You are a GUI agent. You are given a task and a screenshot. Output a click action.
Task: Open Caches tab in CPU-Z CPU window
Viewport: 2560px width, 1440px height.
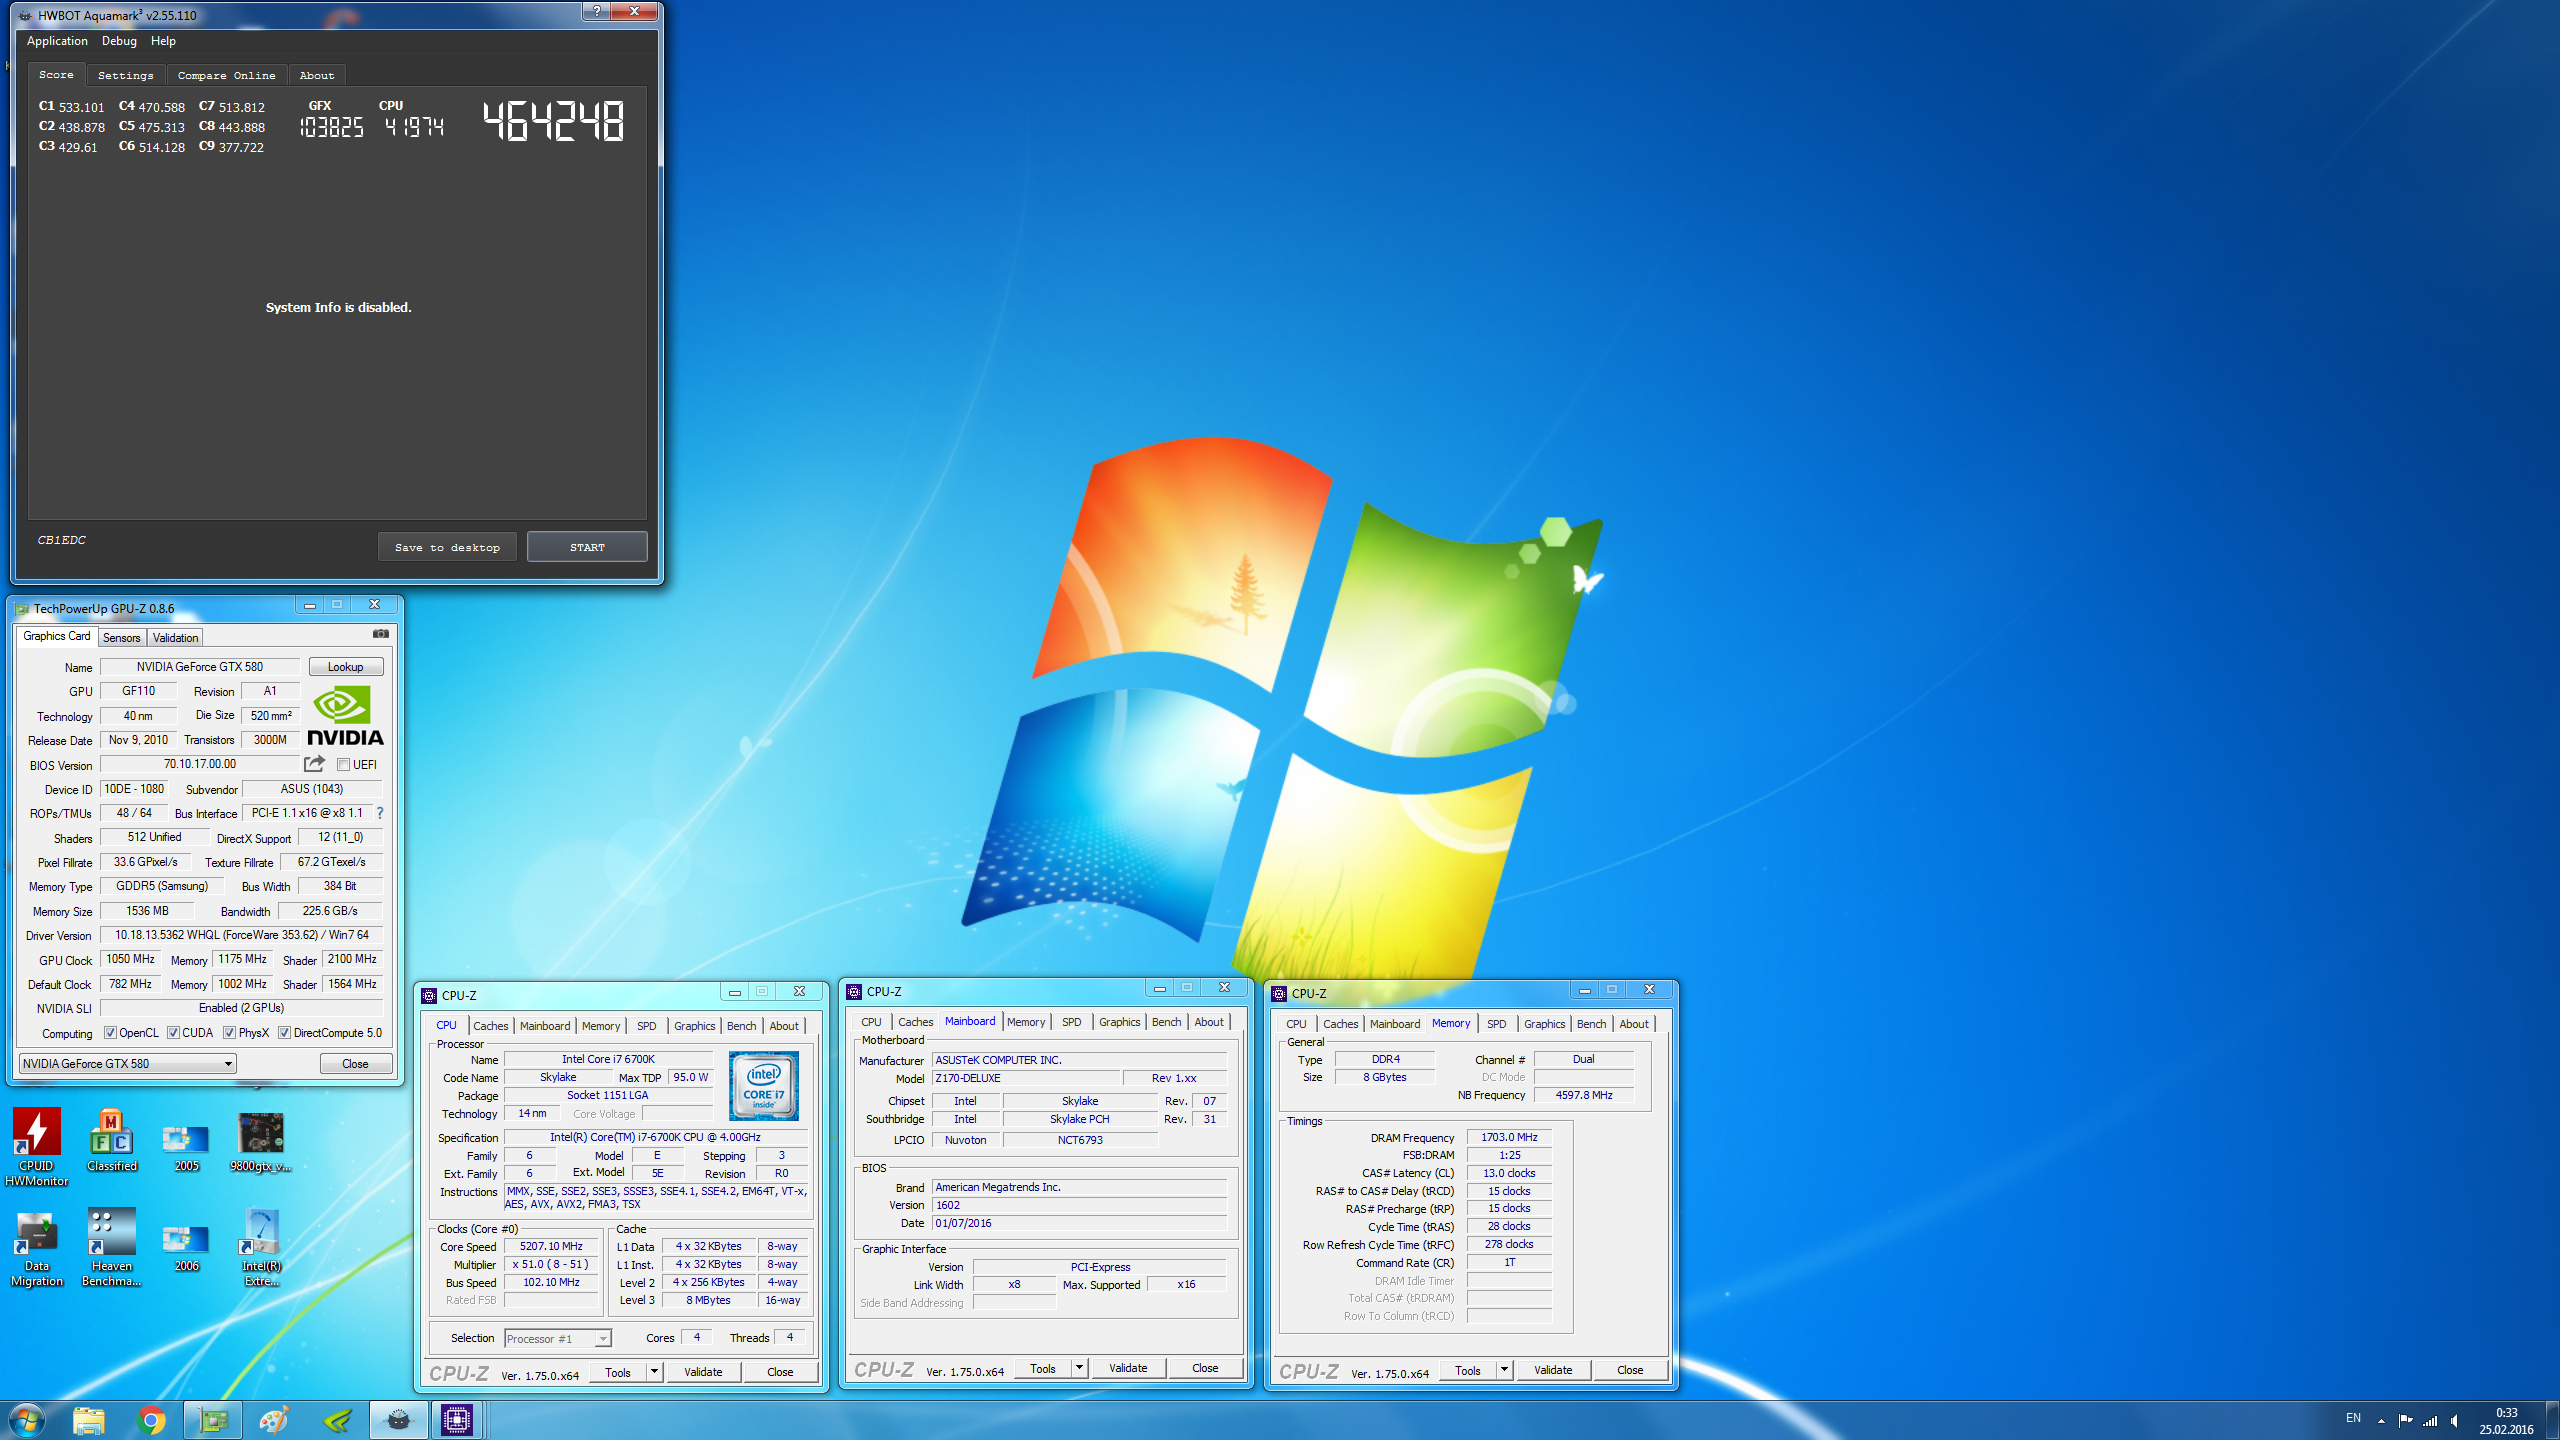click(x=491, y=1026)
